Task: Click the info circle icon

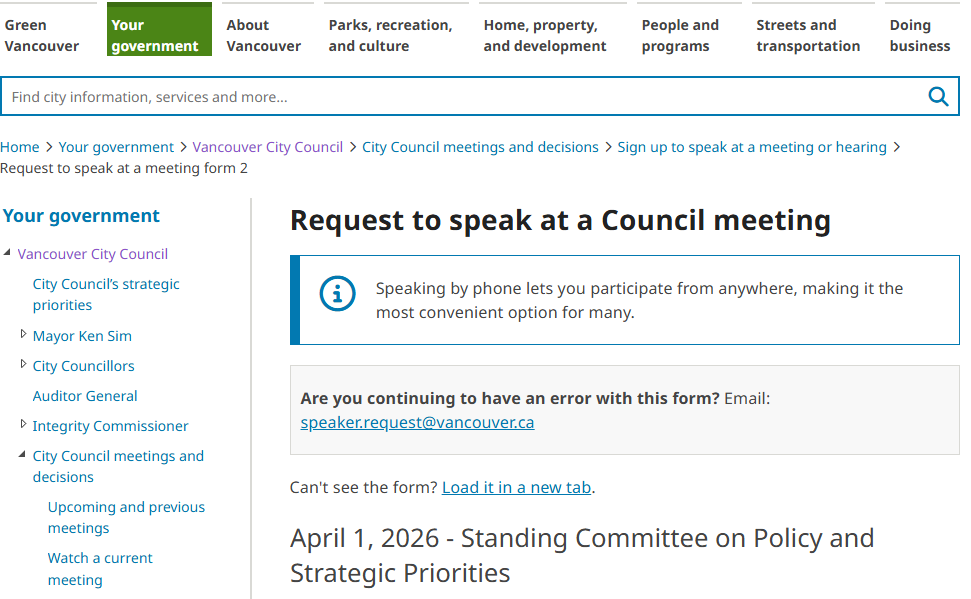Action: pyautogui.click(x=337, y=293)
